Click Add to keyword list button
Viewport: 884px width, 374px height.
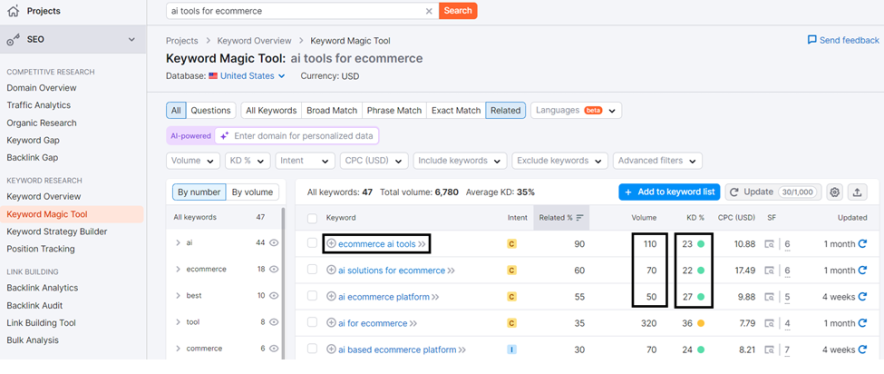[x=669, y=192]
